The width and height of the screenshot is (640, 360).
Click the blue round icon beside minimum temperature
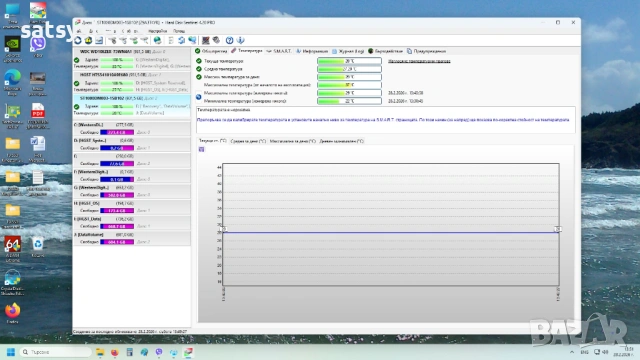click(199, 97)
